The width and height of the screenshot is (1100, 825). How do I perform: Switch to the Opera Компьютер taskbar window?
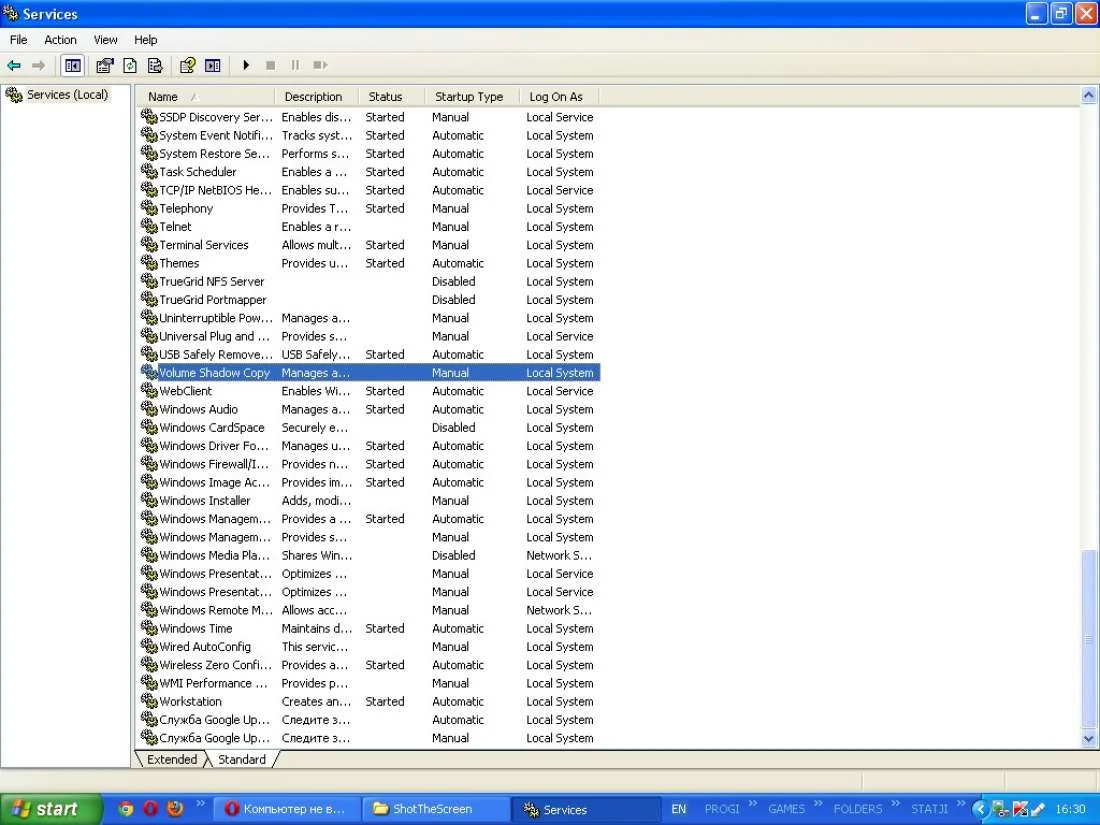click(286, 809)
